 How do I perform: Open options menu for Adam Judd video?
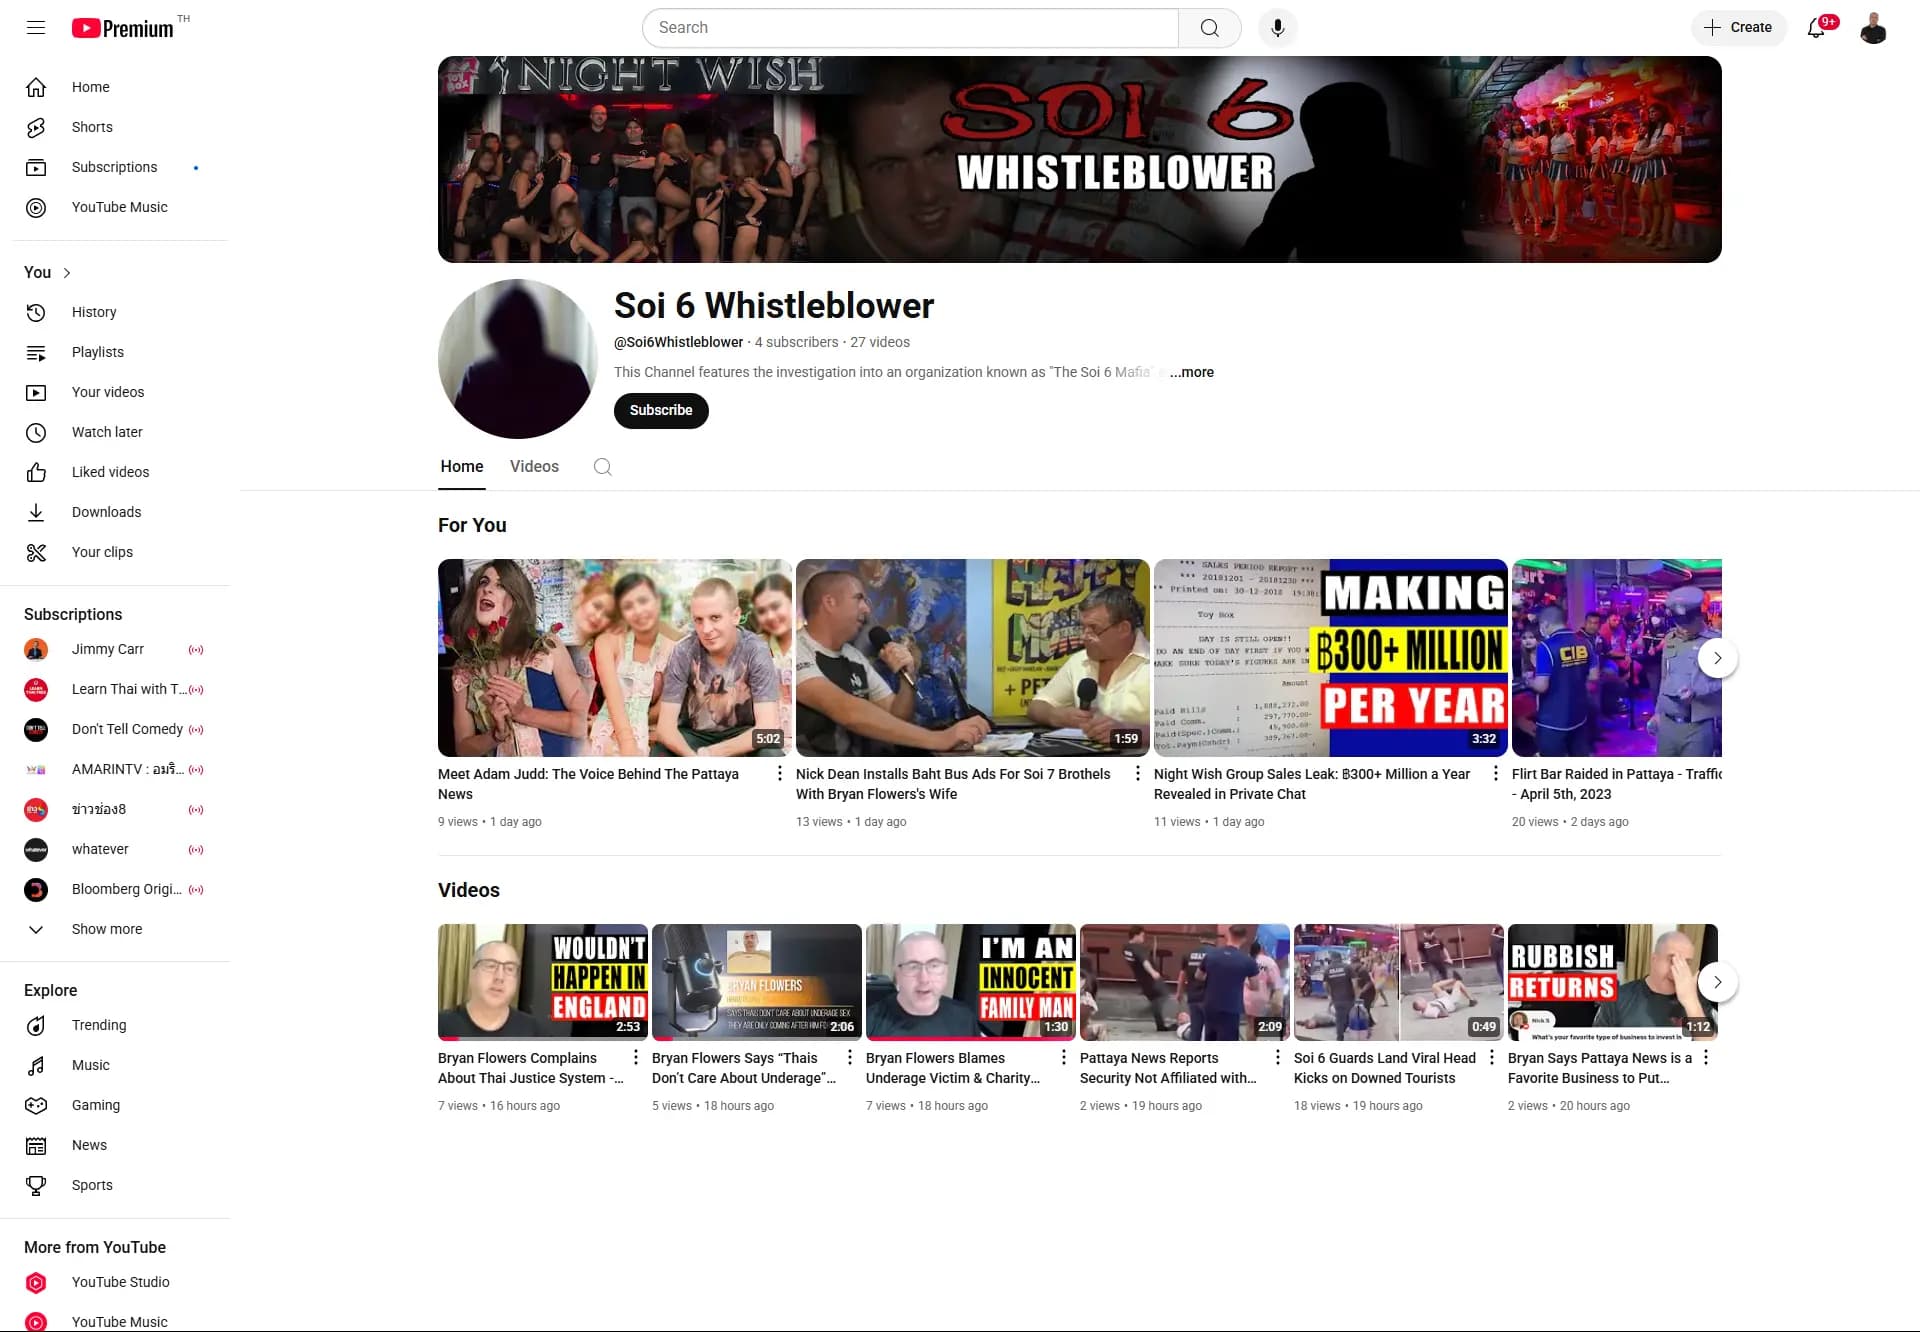[x=780, y=773]
